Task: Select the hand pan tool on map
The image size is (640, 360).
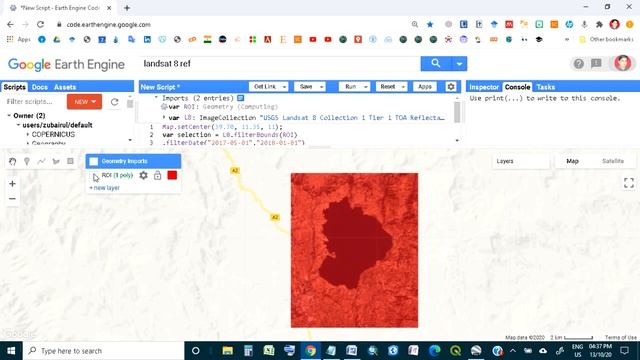Action: tap(12, 162)
